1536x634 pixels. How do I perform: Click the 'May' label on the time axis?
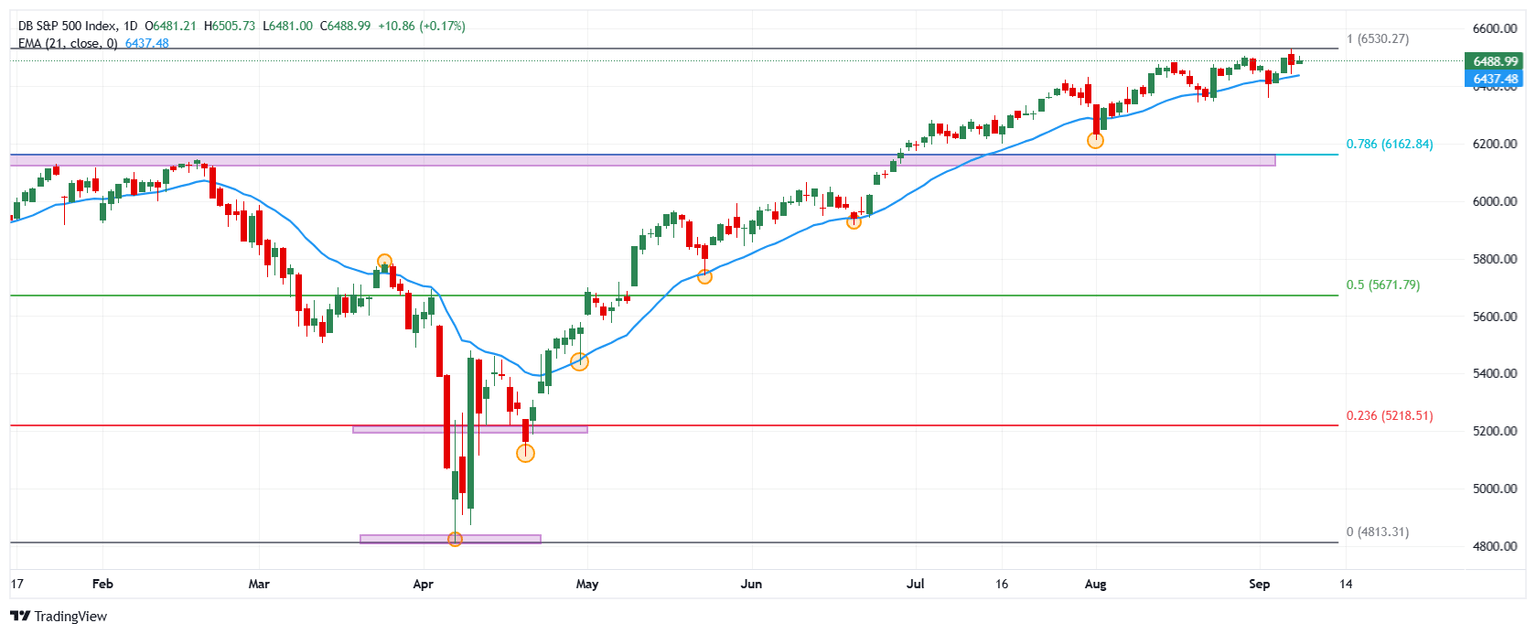[x=587, y=583]
